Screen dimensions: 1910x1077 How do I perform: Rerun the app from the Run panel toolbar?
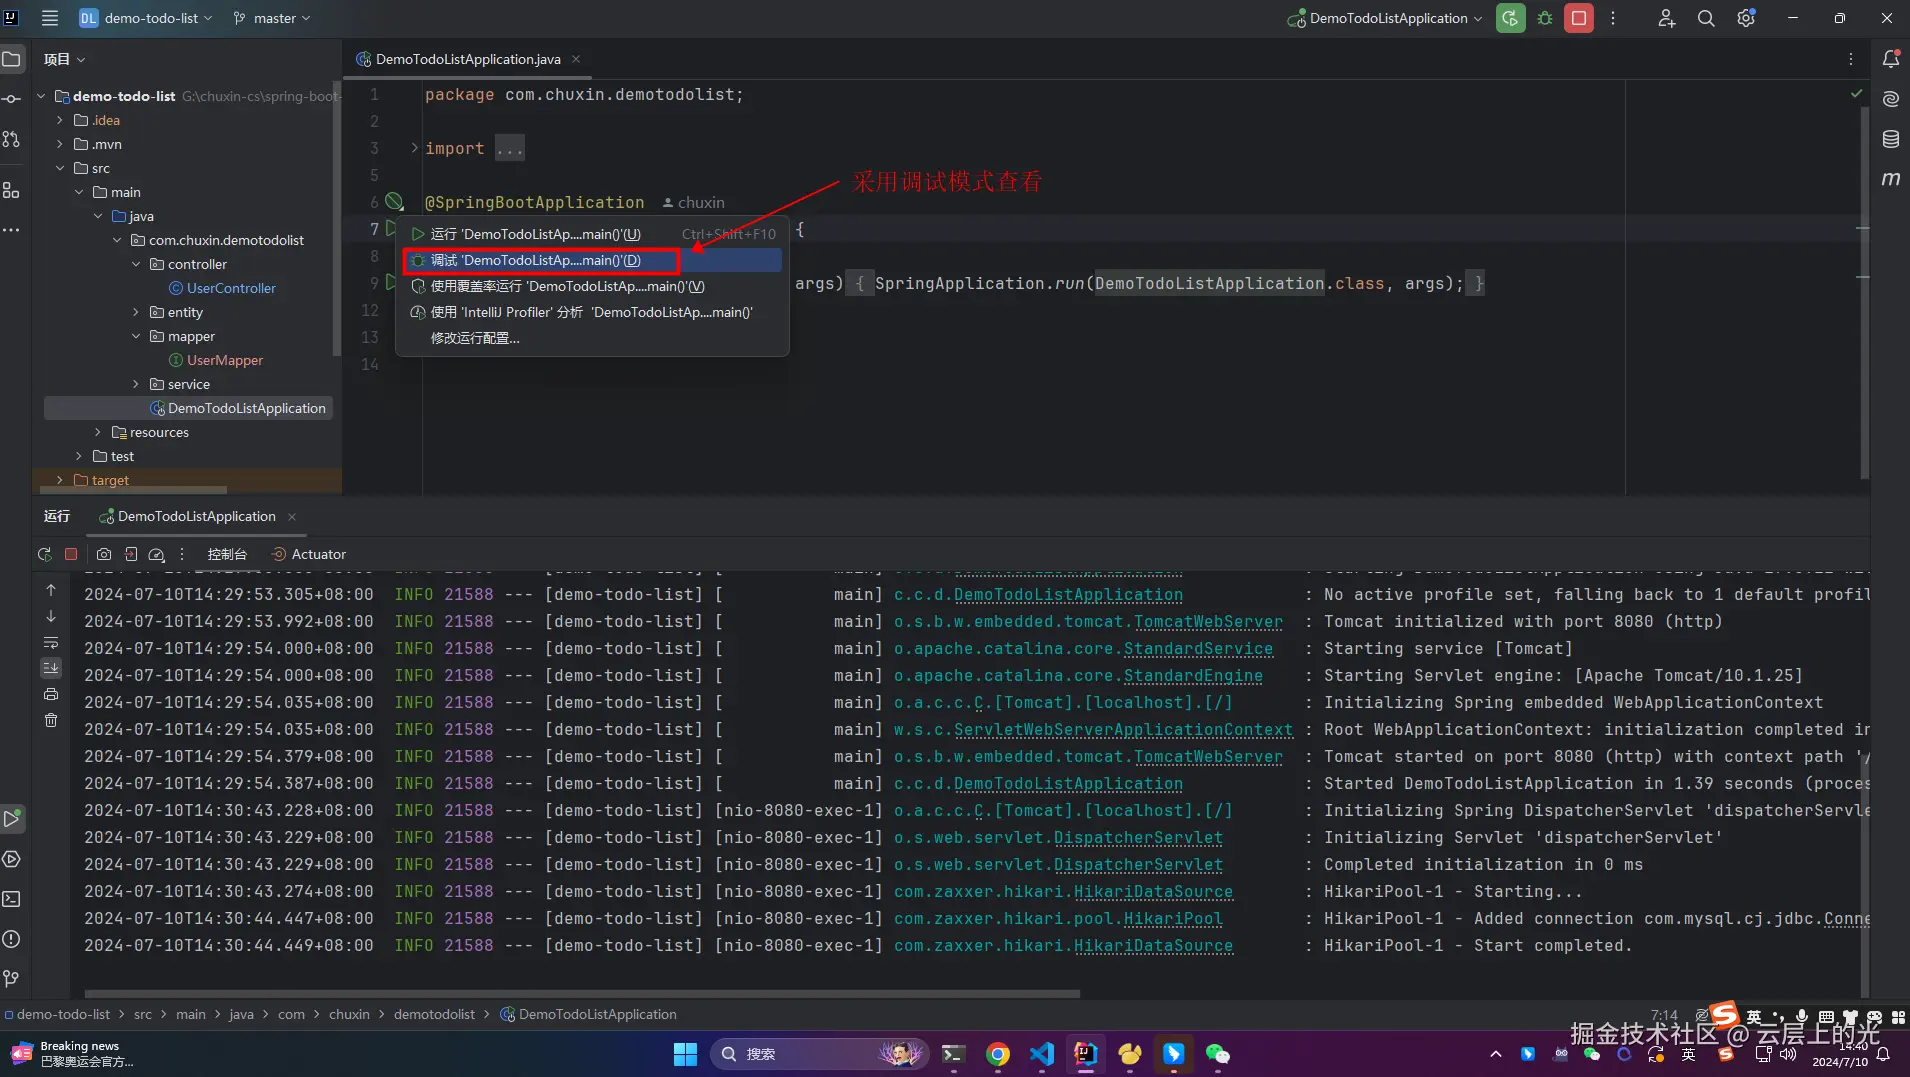coord(44,554)
